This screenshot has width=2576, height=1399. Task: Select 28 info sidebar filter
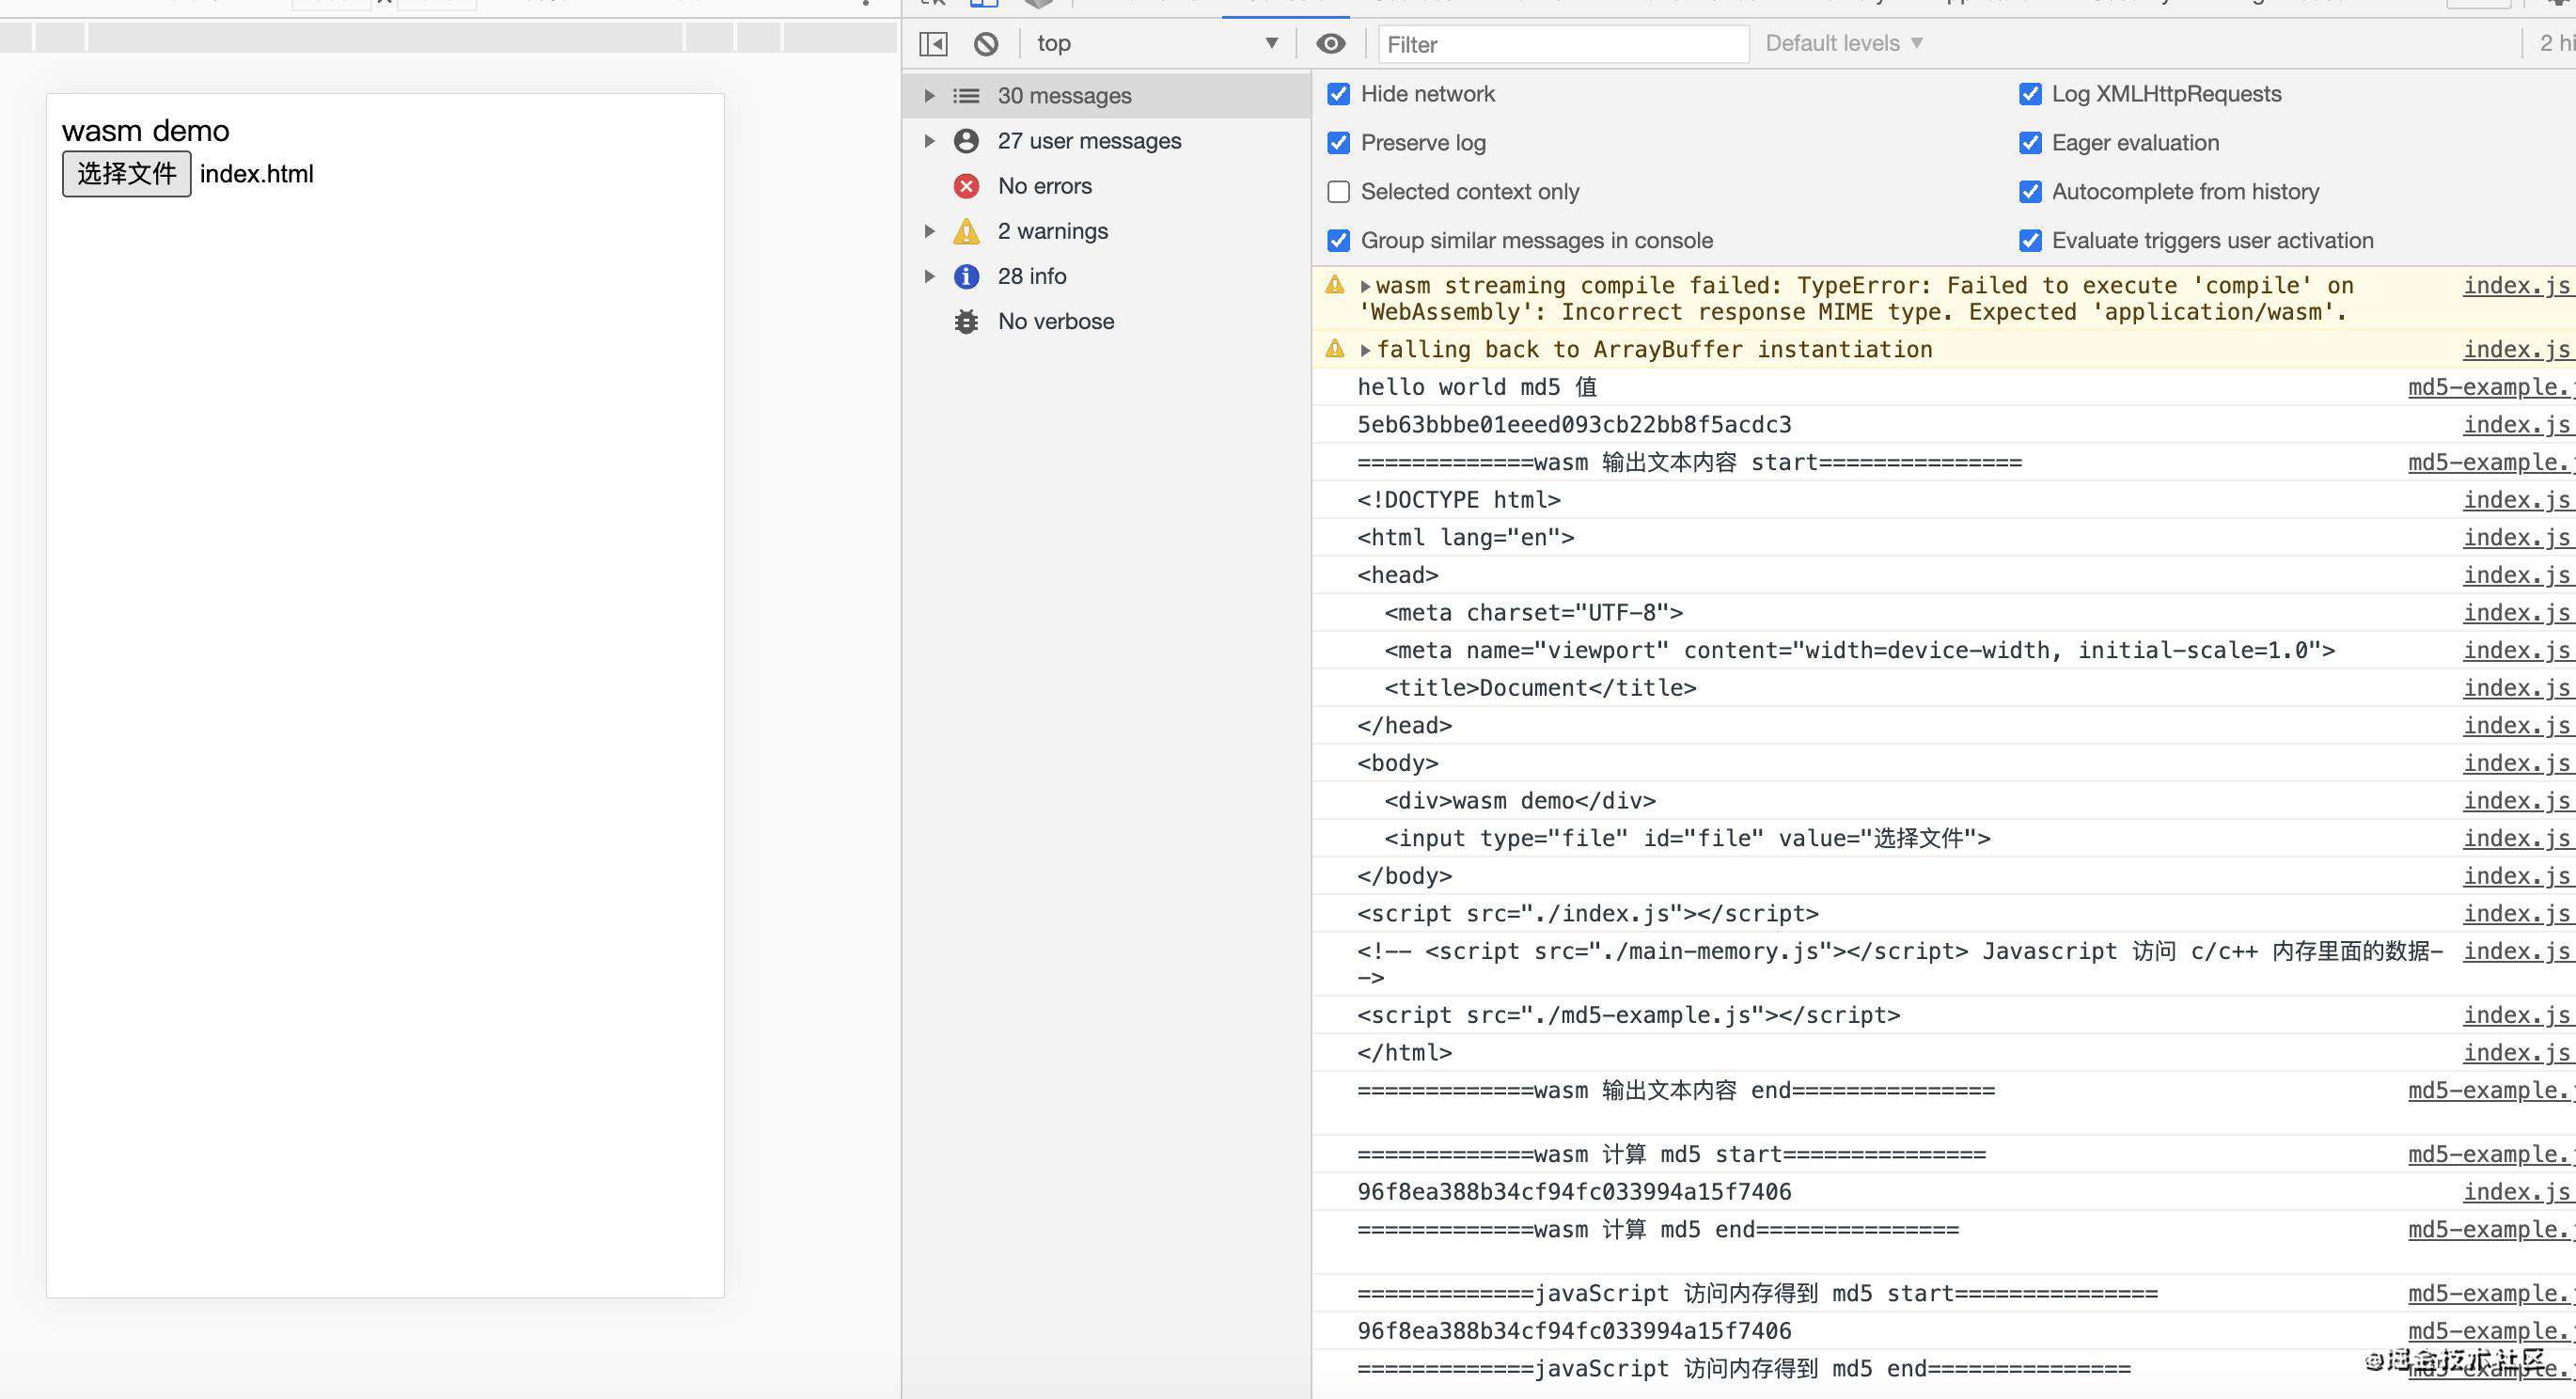[x=1031, y=276]
